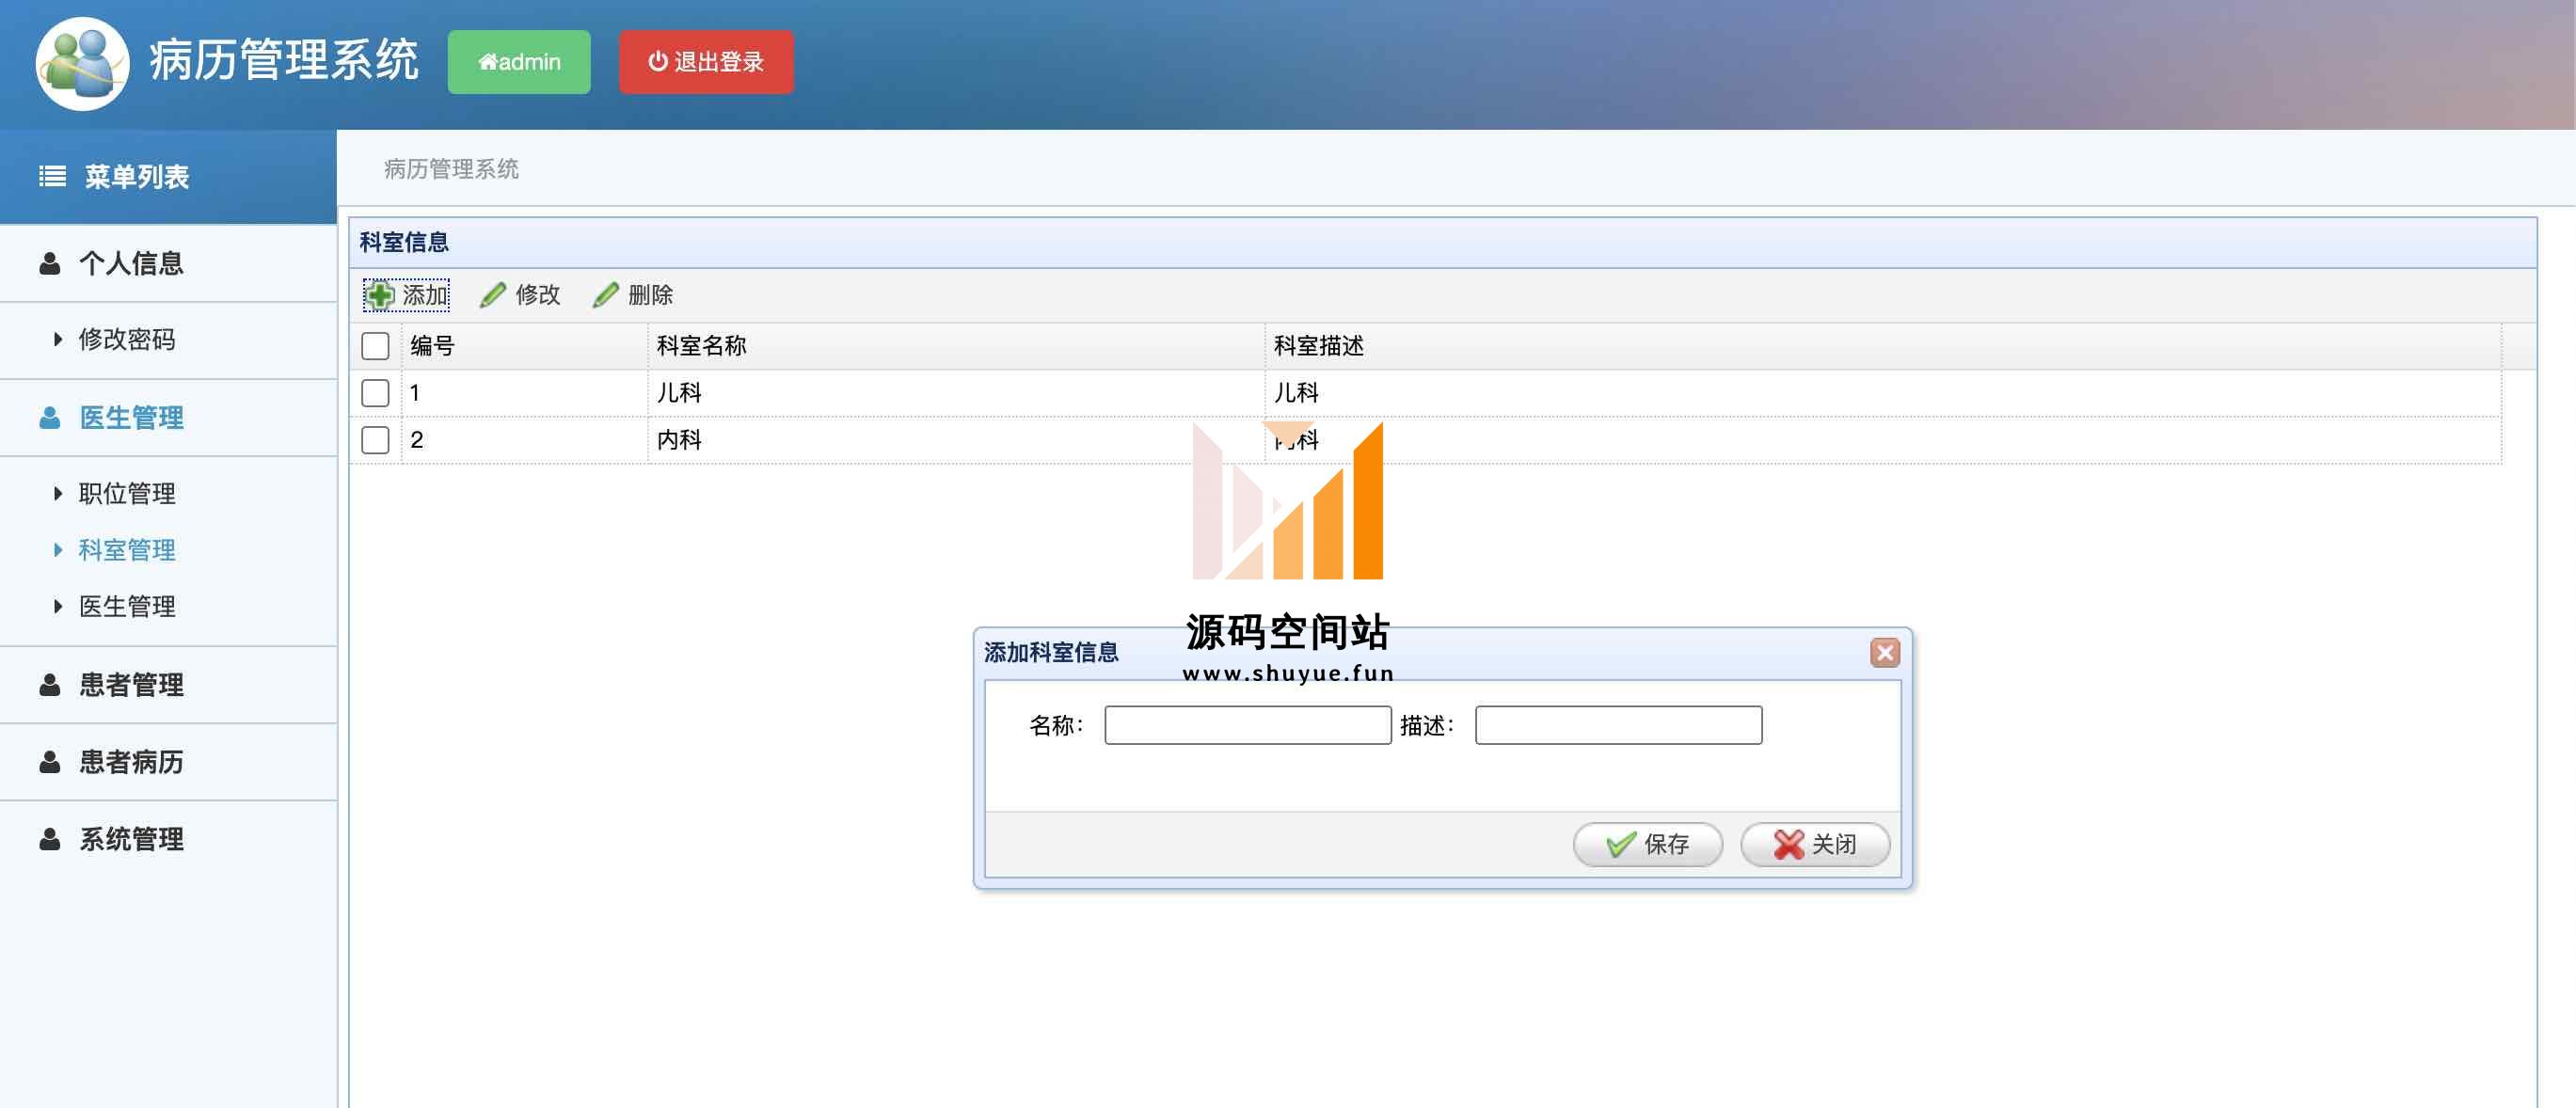Click the 科室名称 column header
The width and height of the screenshot is (2576, 1108).
coord(956,346)
